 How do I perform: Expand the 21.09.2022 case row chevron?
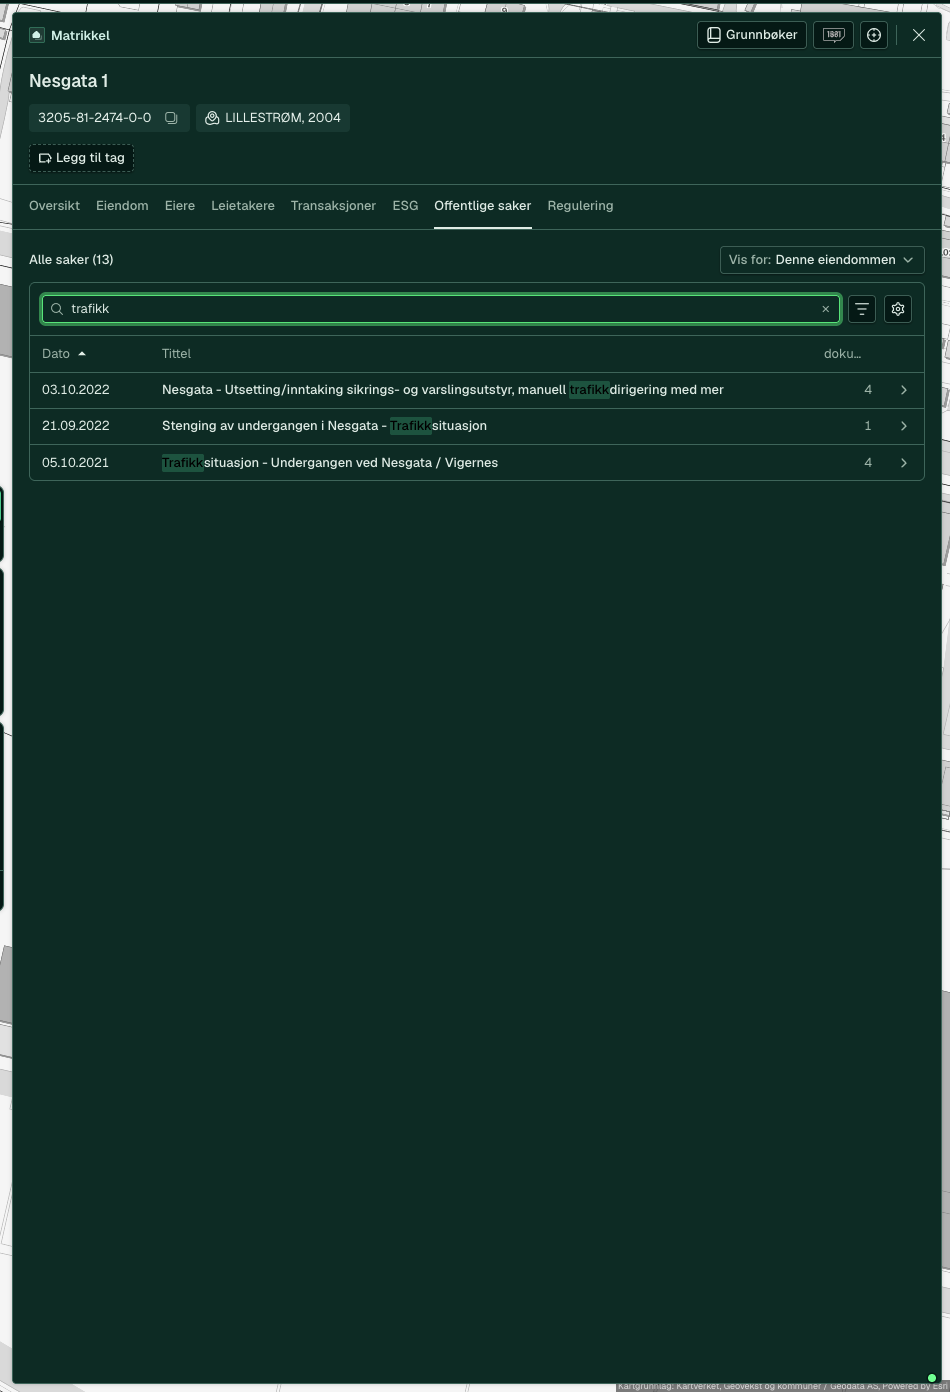(904, 426)
